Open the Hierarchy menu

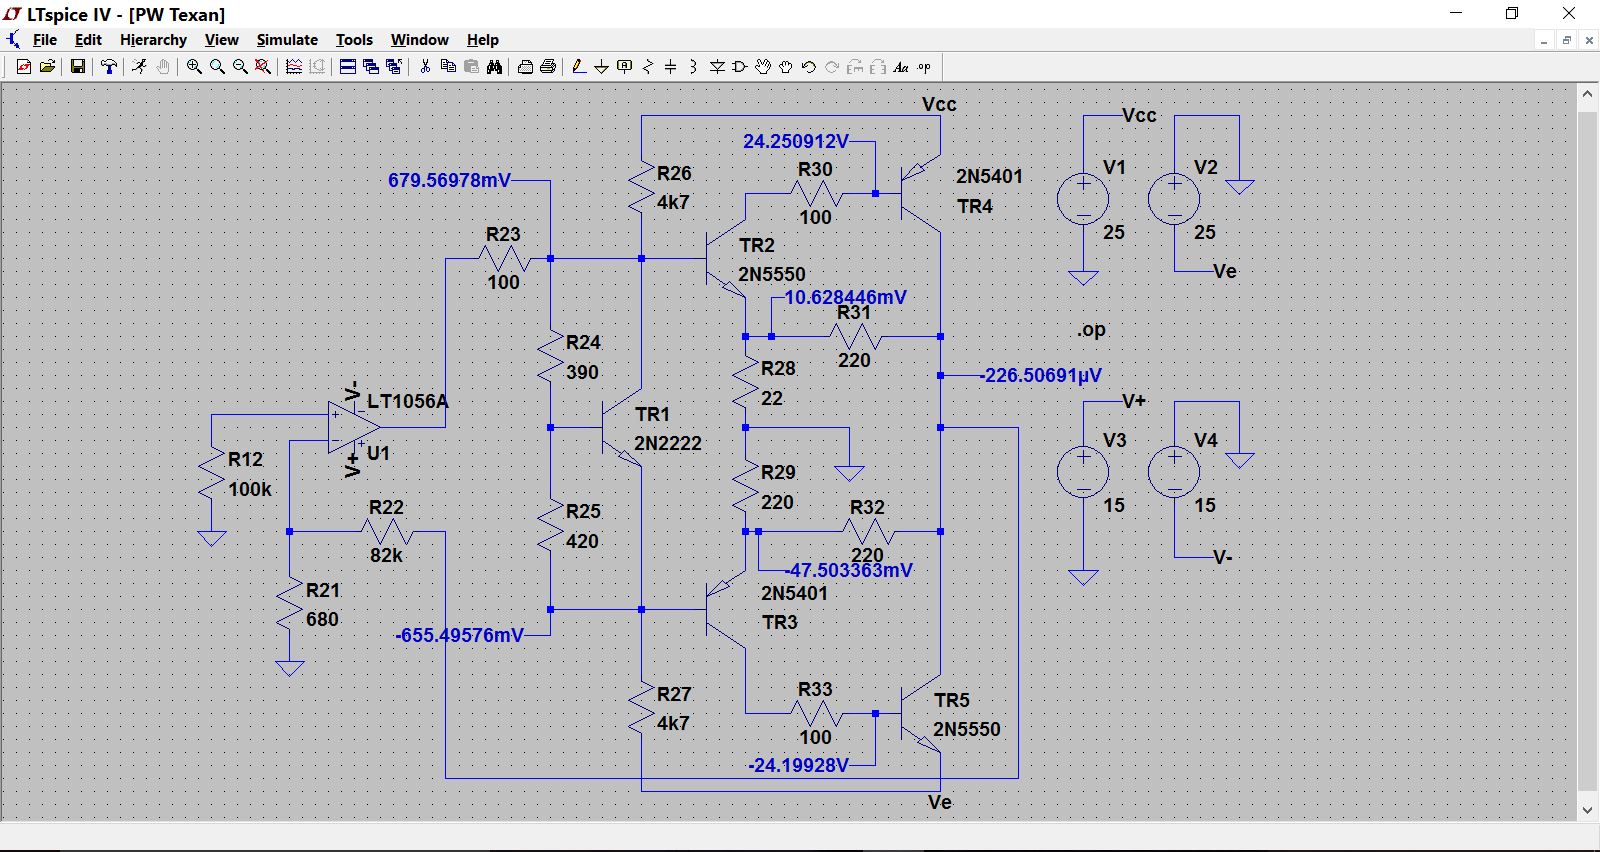(153, 40)
